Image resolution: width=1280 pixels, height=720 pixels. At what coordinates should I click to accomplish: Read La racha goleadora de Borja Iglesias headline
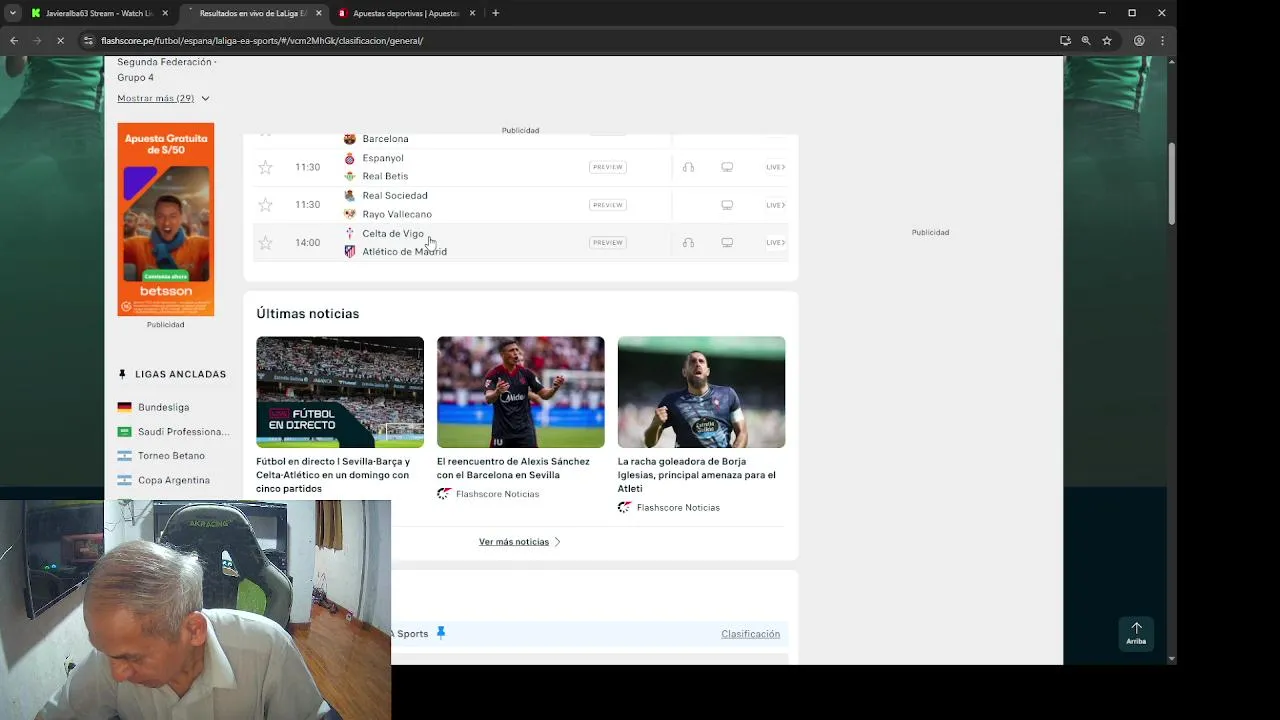697,475
